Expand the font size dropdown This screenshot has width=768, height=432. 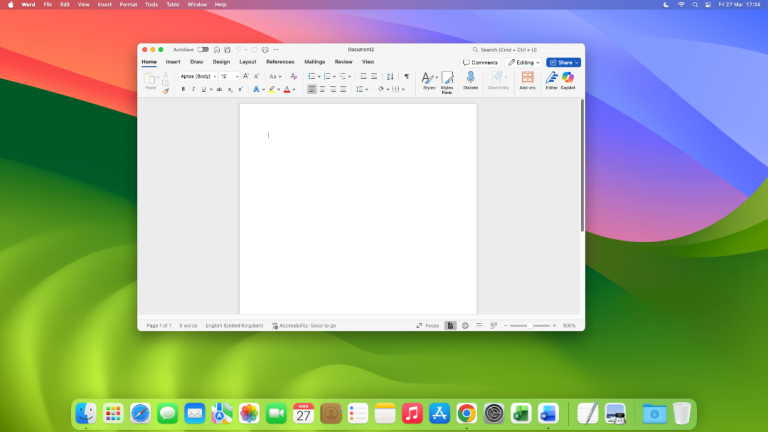(x=237, y=76)
